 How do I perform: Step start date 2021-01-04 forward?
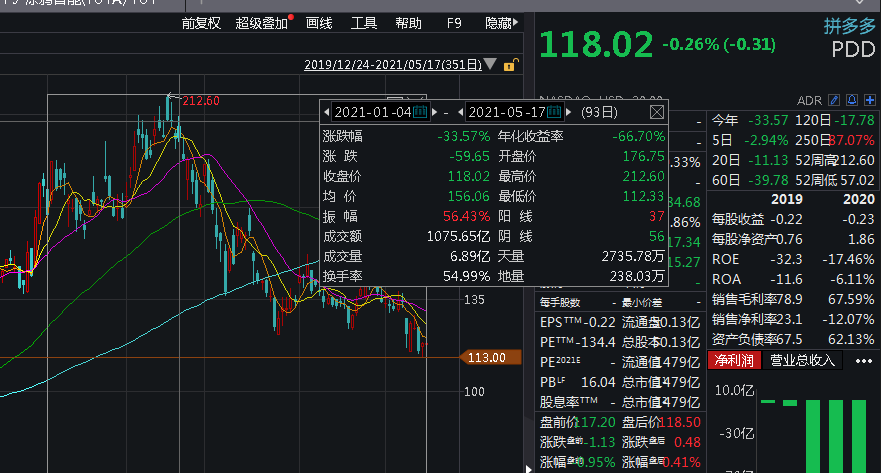click(x=434, y=112)
